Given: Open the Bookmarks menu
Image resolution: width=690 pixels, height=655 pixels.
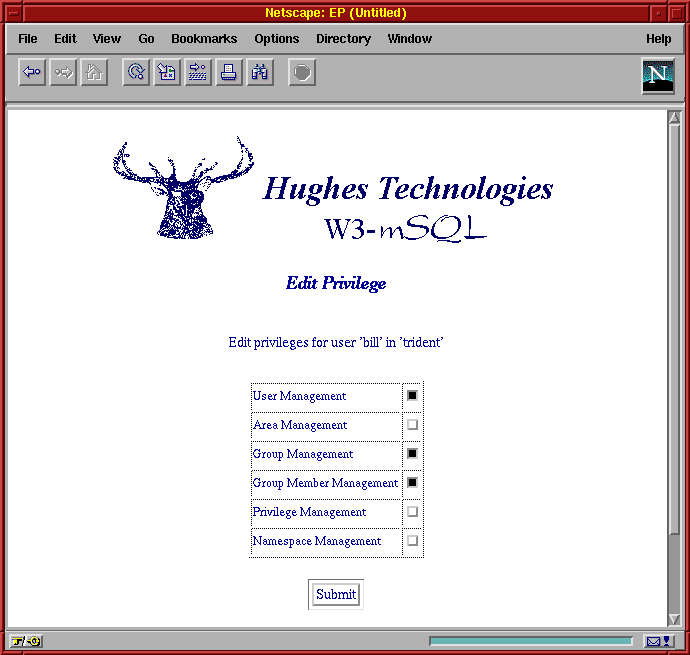Looking at the screenshot, I should (204, 39).
